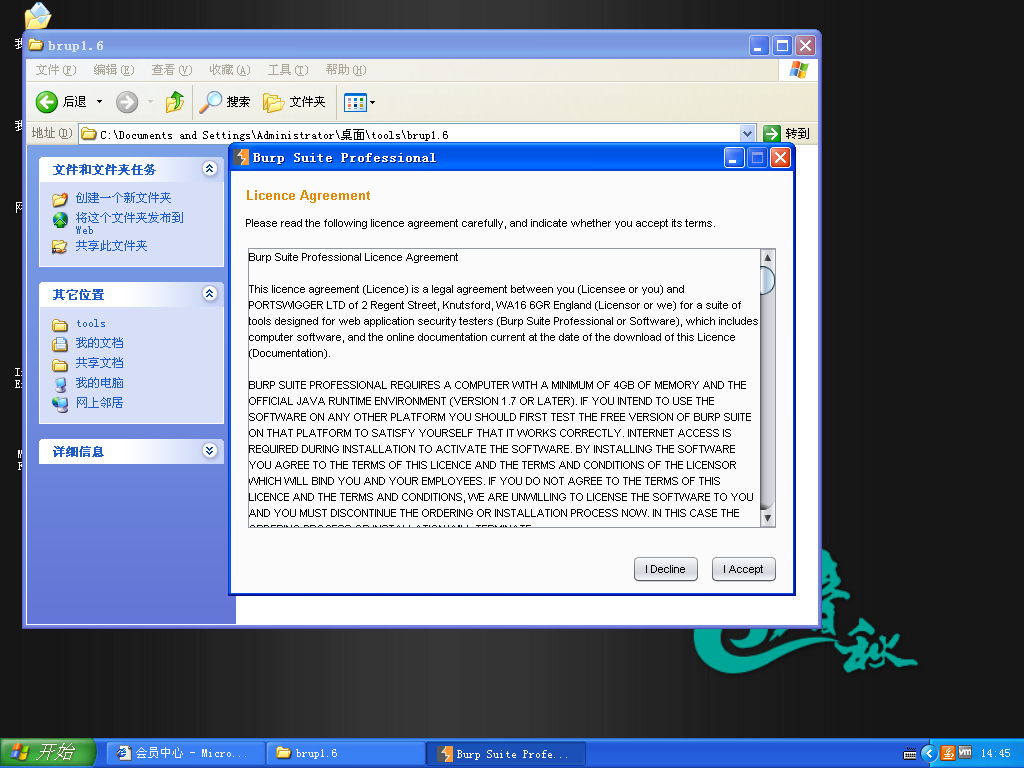The height and width of the screenshot is (768, 1024).
Task: Click 将这个文件夹发布到 Web link
Action: (x=129, y=223)
